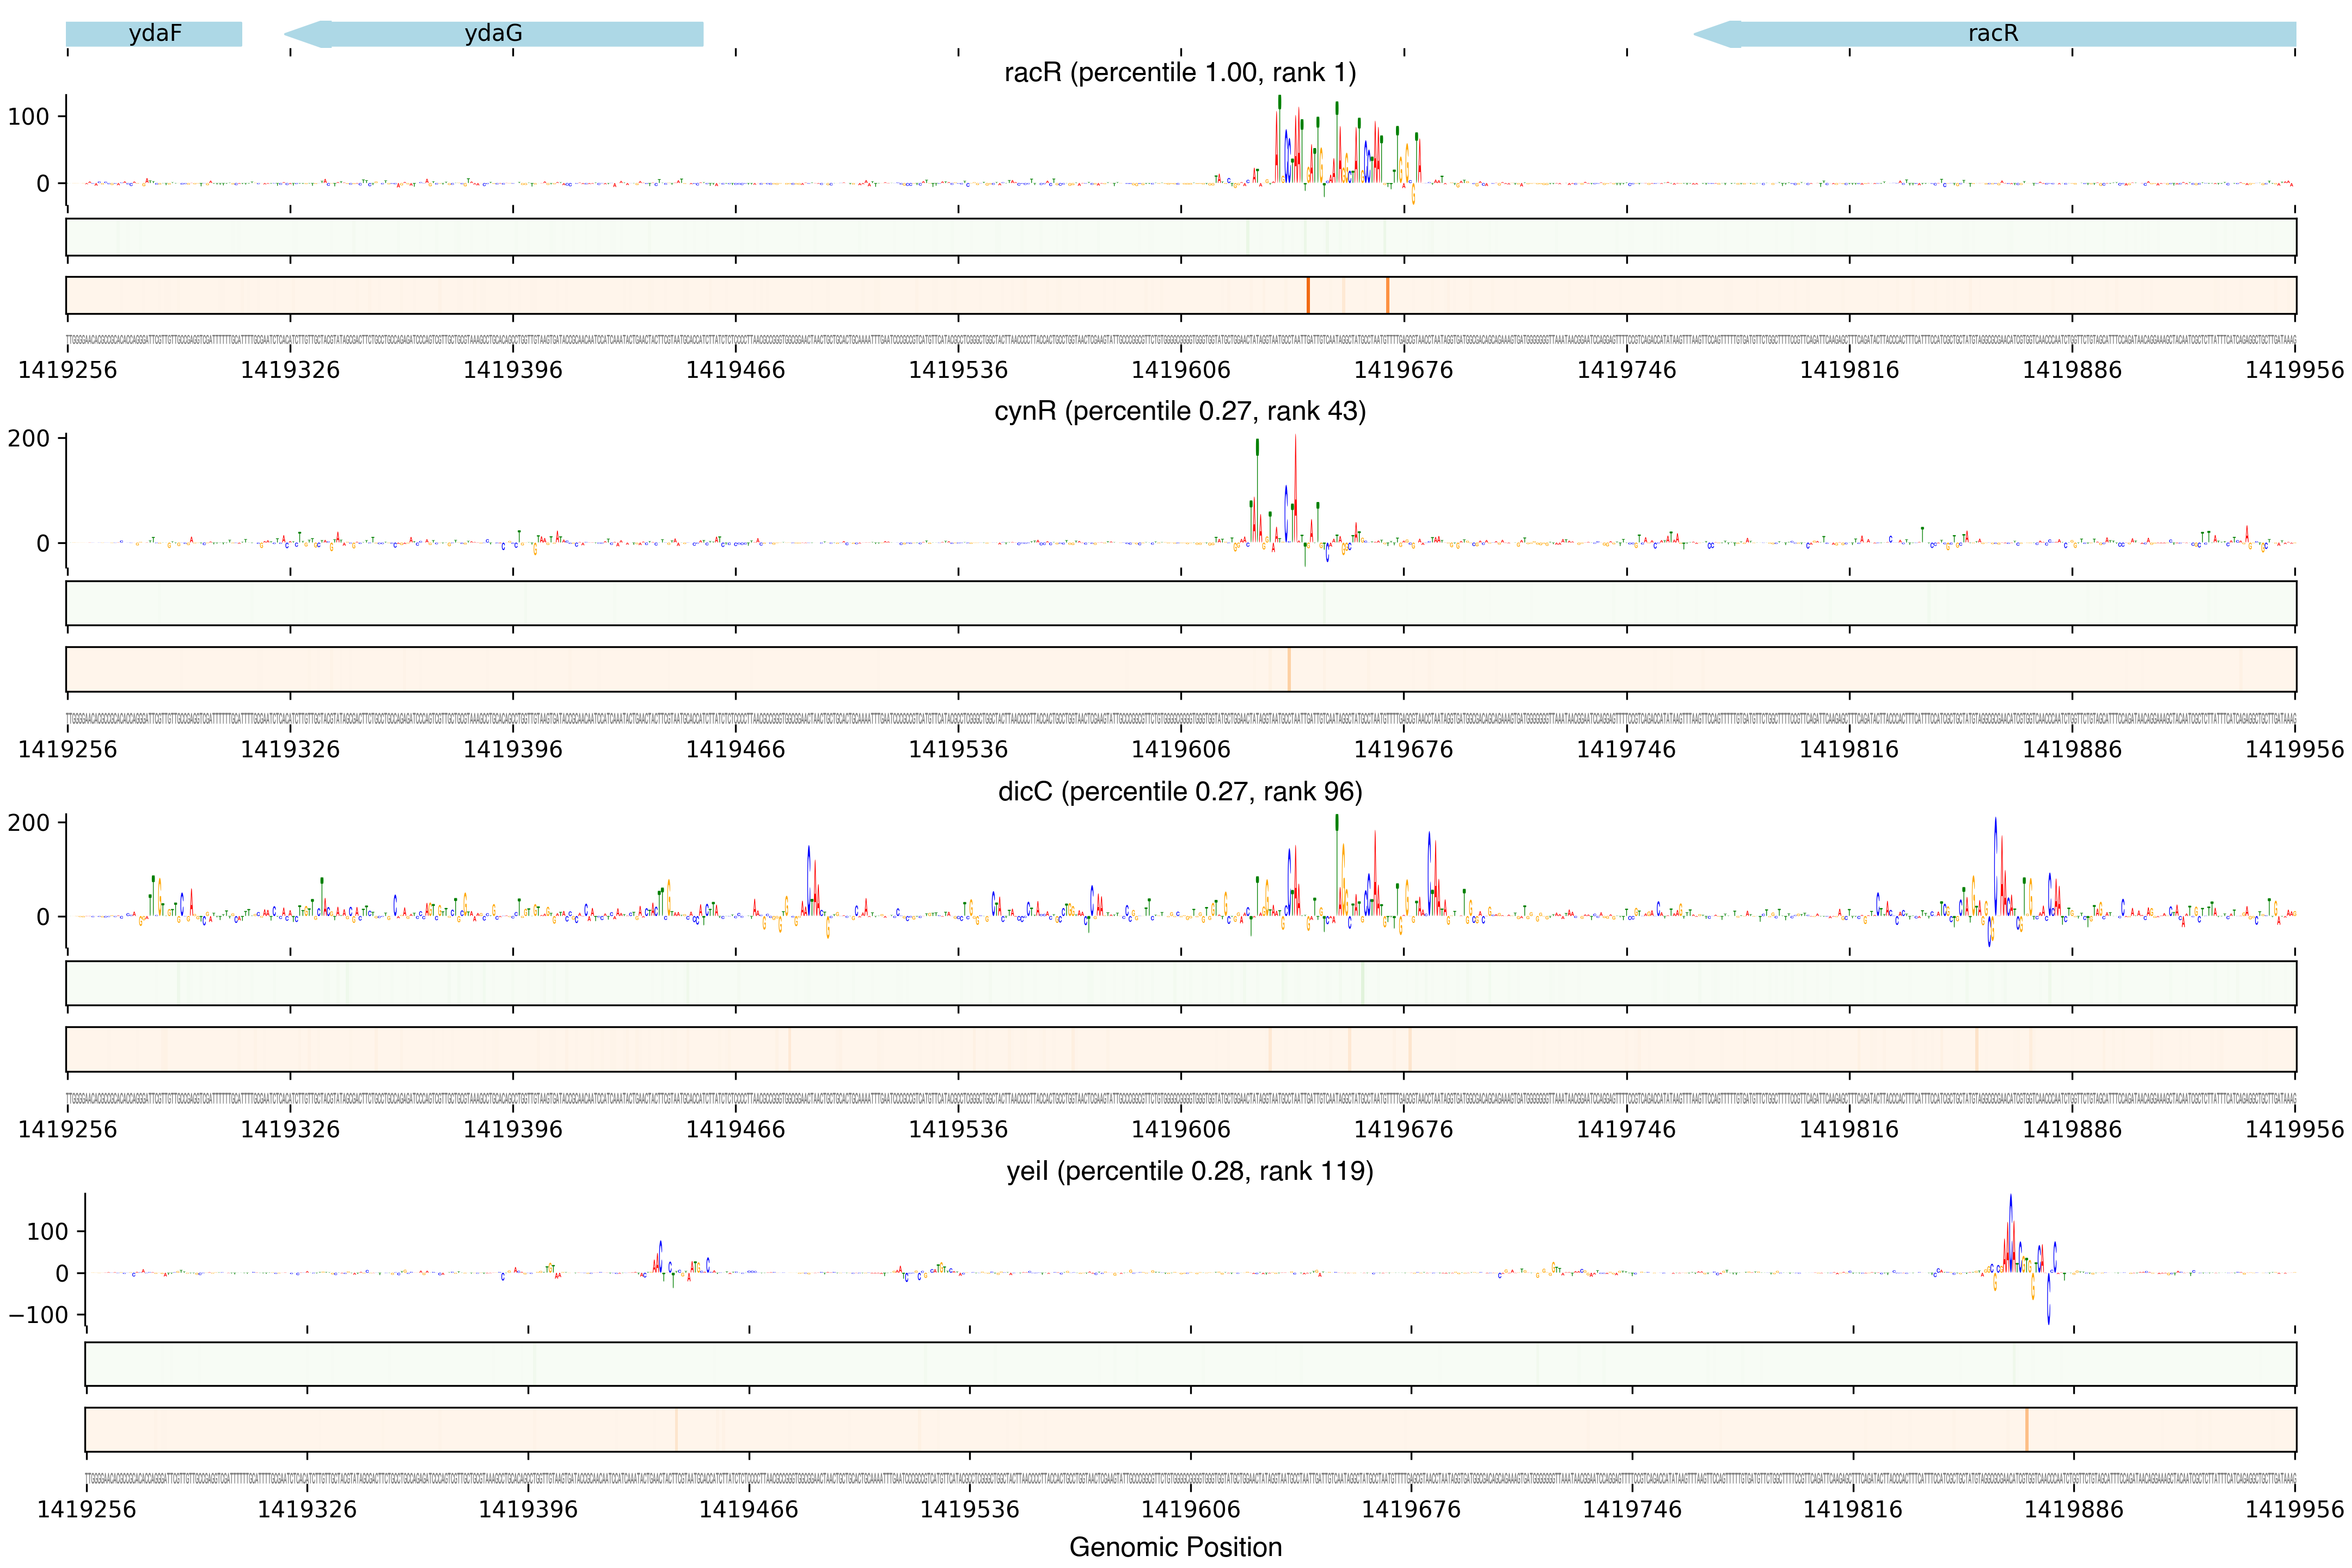Click the tall racR logo peak cluster
The width and height of the screenshot is (2352, 1568).
(1340, 150)
